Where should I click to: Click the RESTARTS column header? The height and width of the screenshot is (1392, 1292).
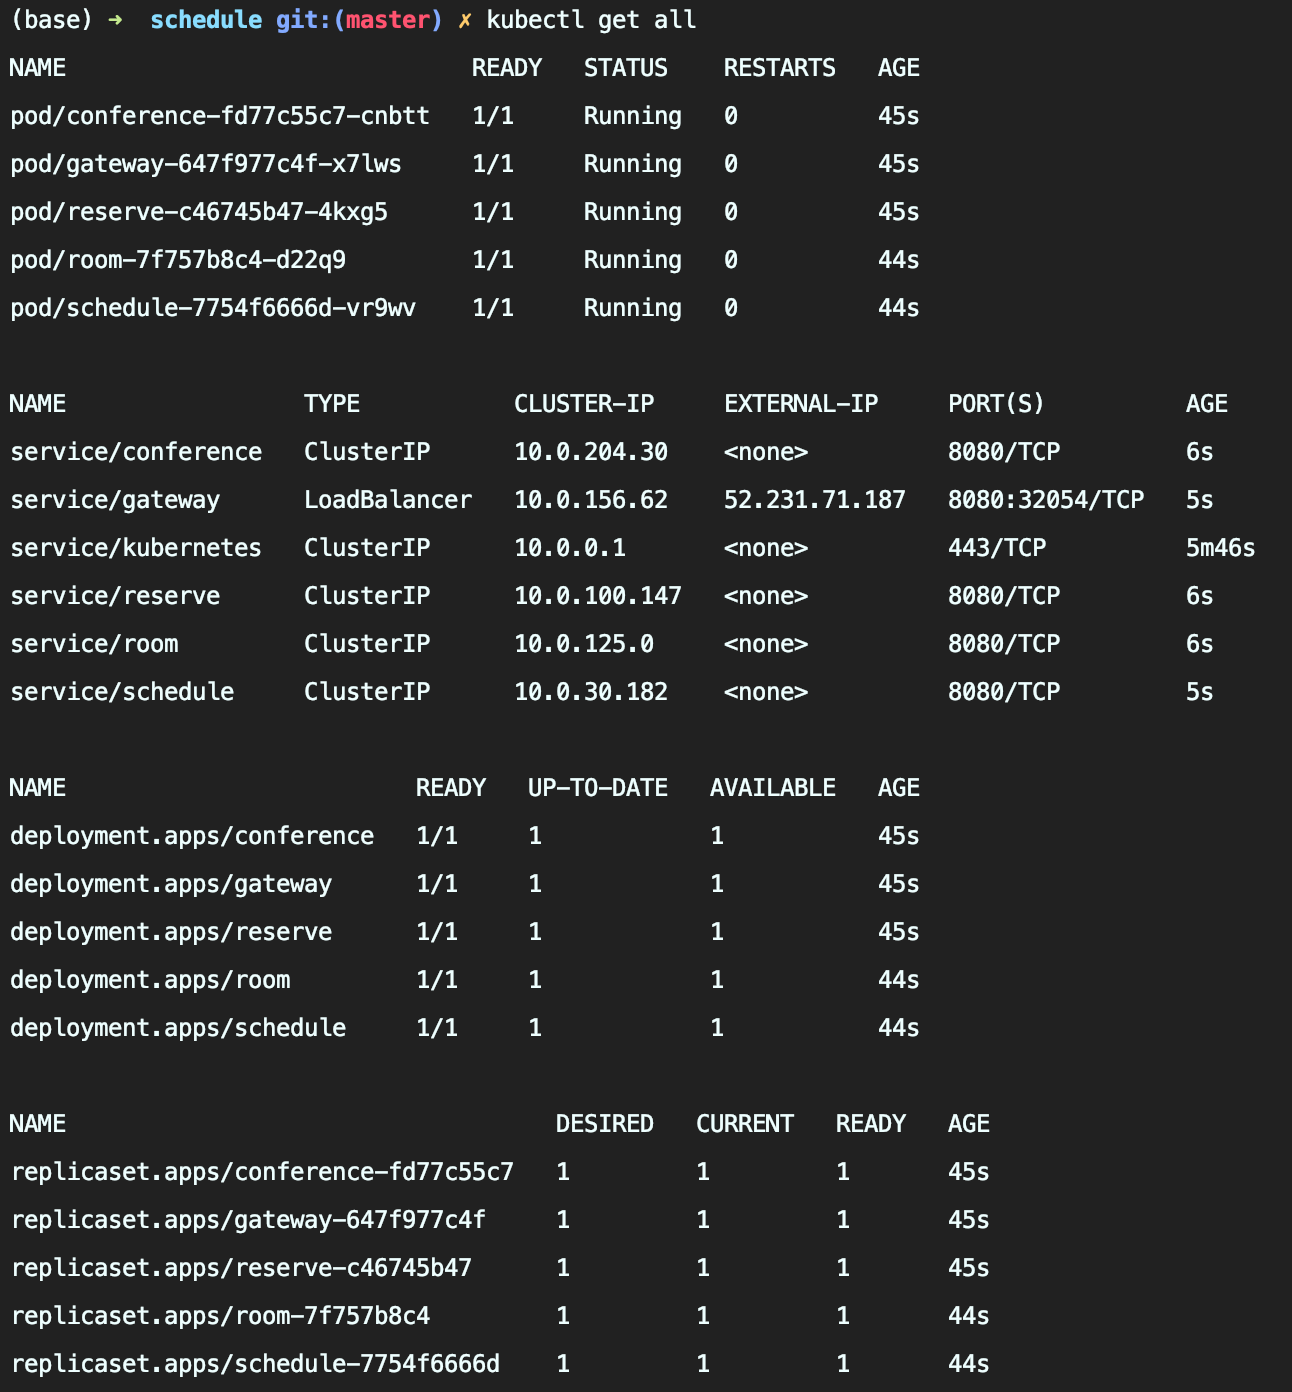(780, 68)
